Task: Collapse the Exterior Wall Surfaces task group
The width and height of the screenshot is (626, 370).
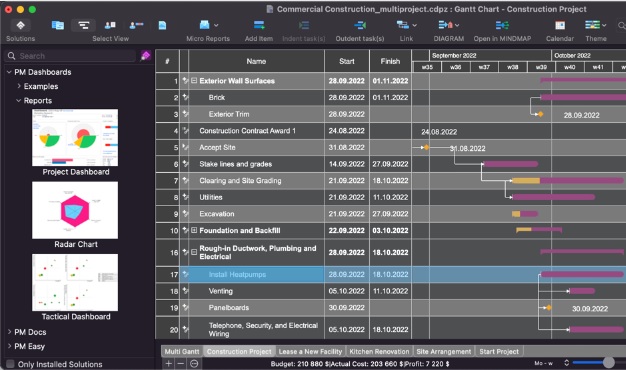Action: [194, 81]
